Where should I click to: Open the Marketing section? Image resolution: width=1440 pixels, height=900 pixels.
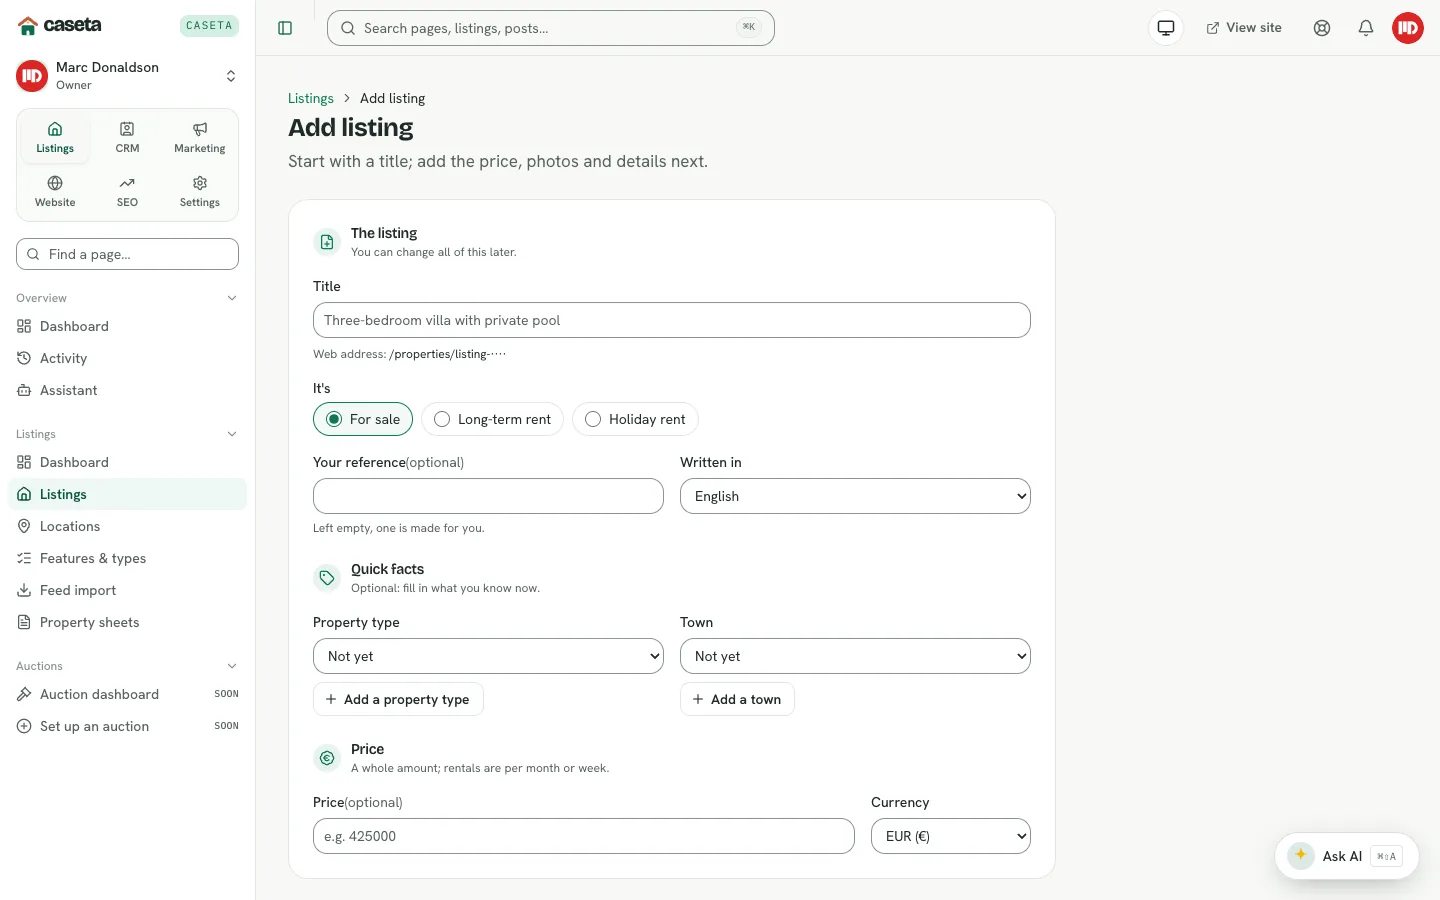[x=200, y=138]
